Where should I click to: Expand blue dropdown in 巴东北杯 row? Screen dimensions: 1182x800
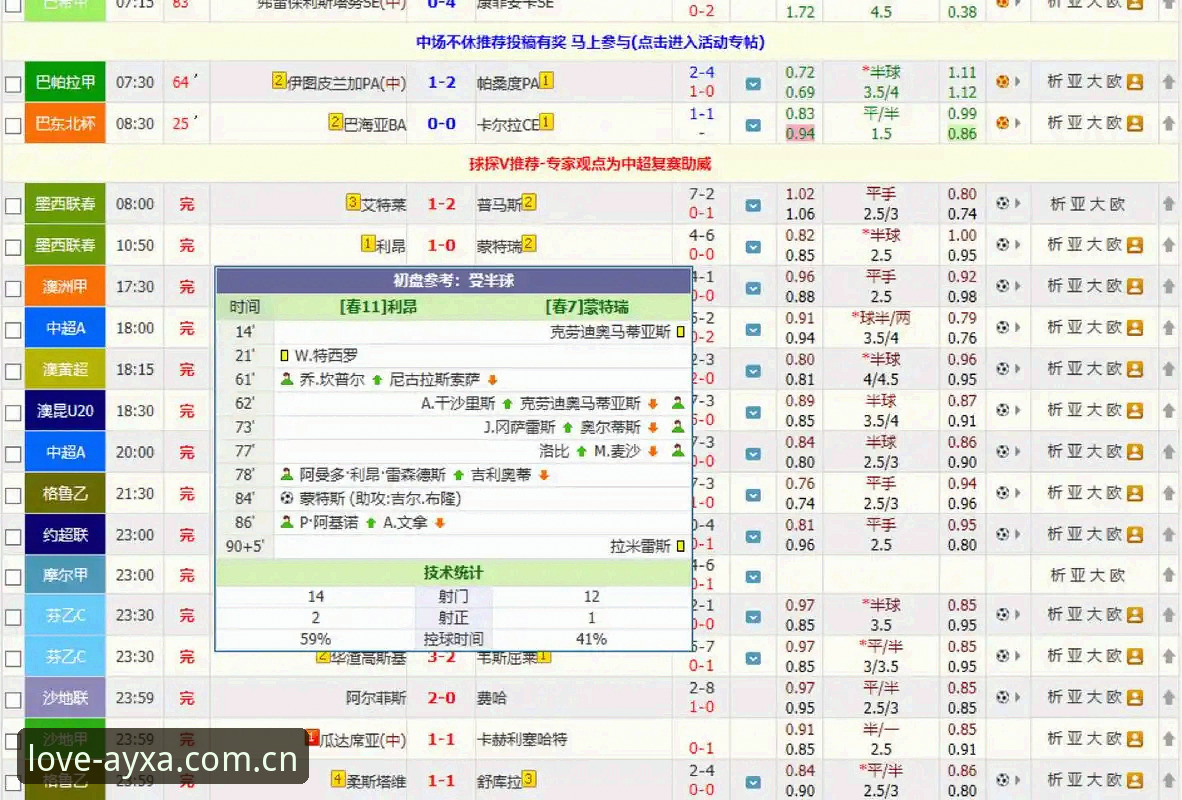[753, 125]
